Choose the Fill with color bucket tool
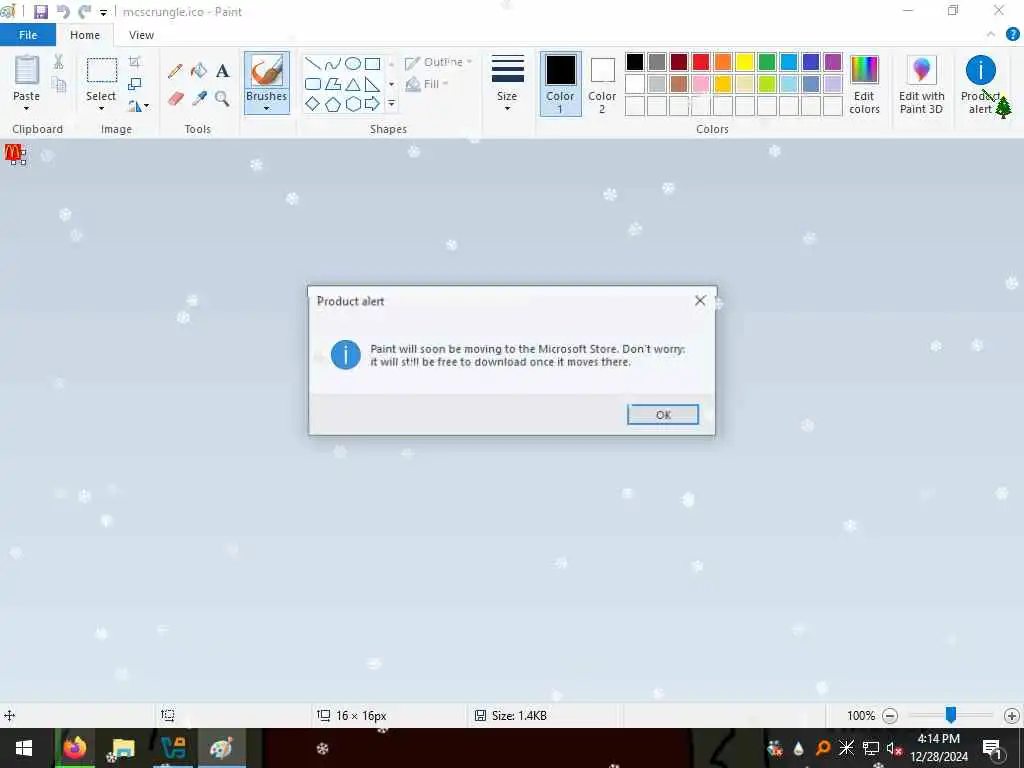Image resolution: width=1024 pixels, height=768 pixels. pyautogui.click(x=199, y=71)
